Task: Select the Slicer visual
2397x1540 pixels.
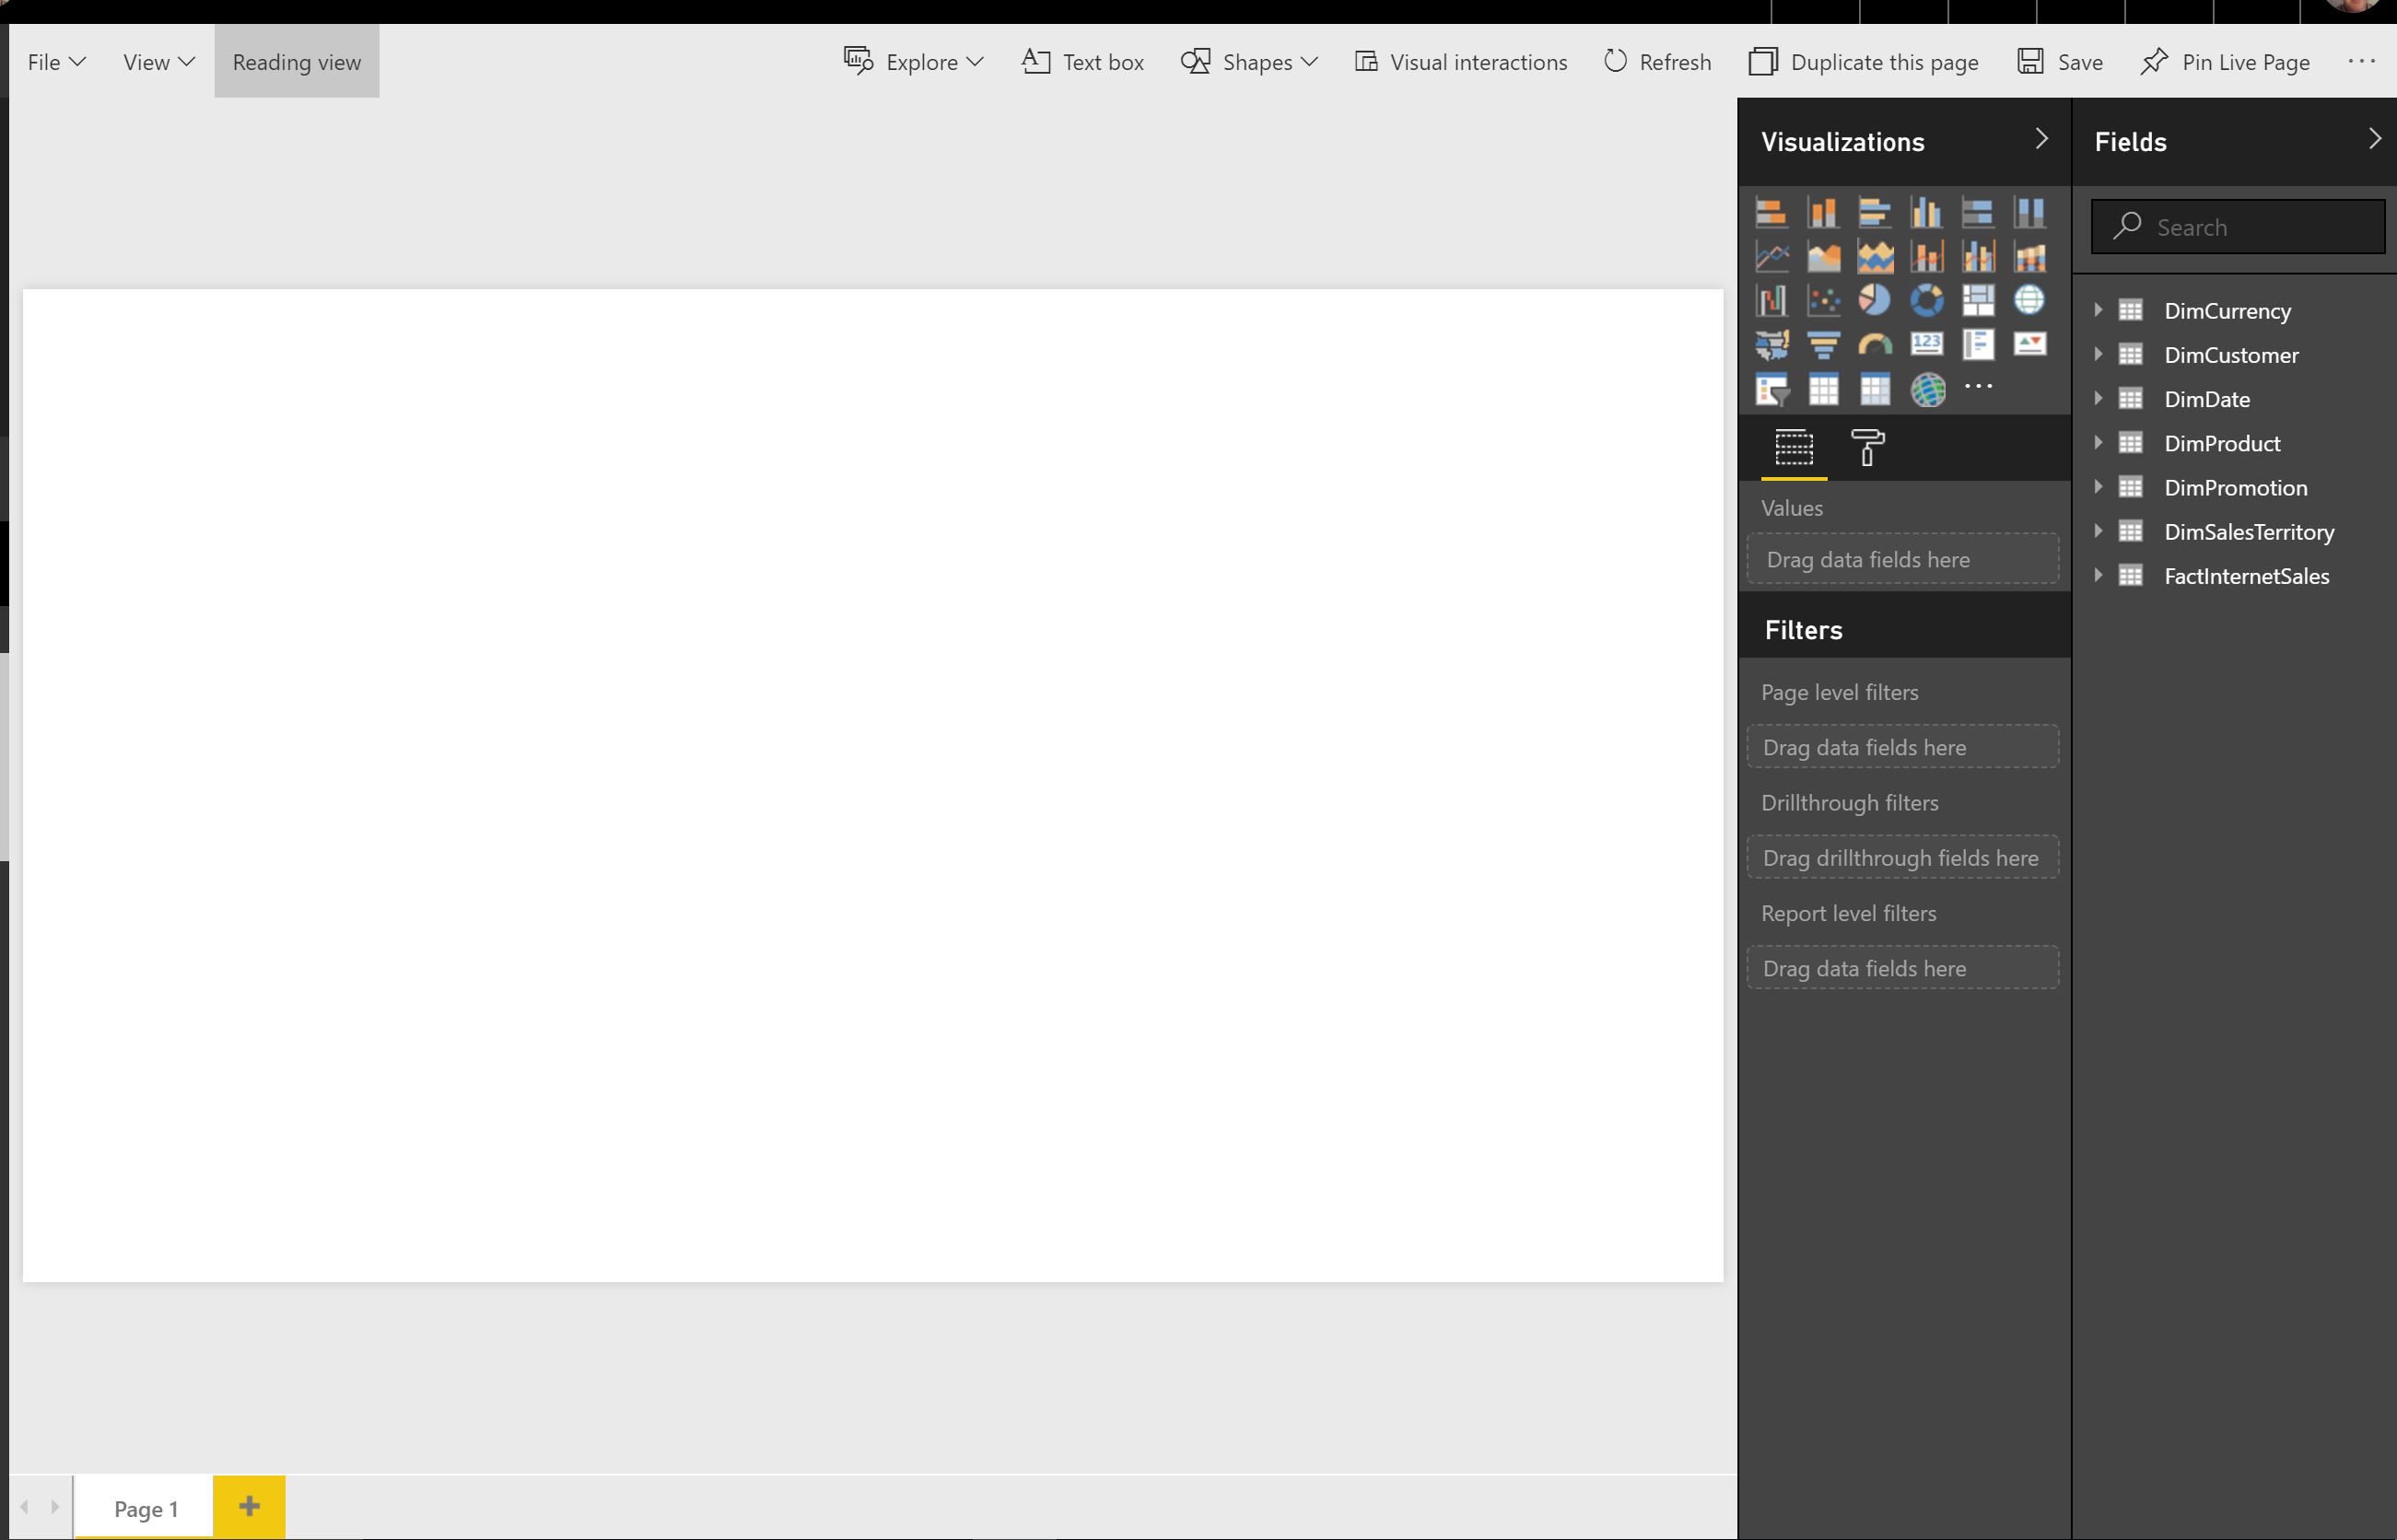Action: coord(1771,389)
